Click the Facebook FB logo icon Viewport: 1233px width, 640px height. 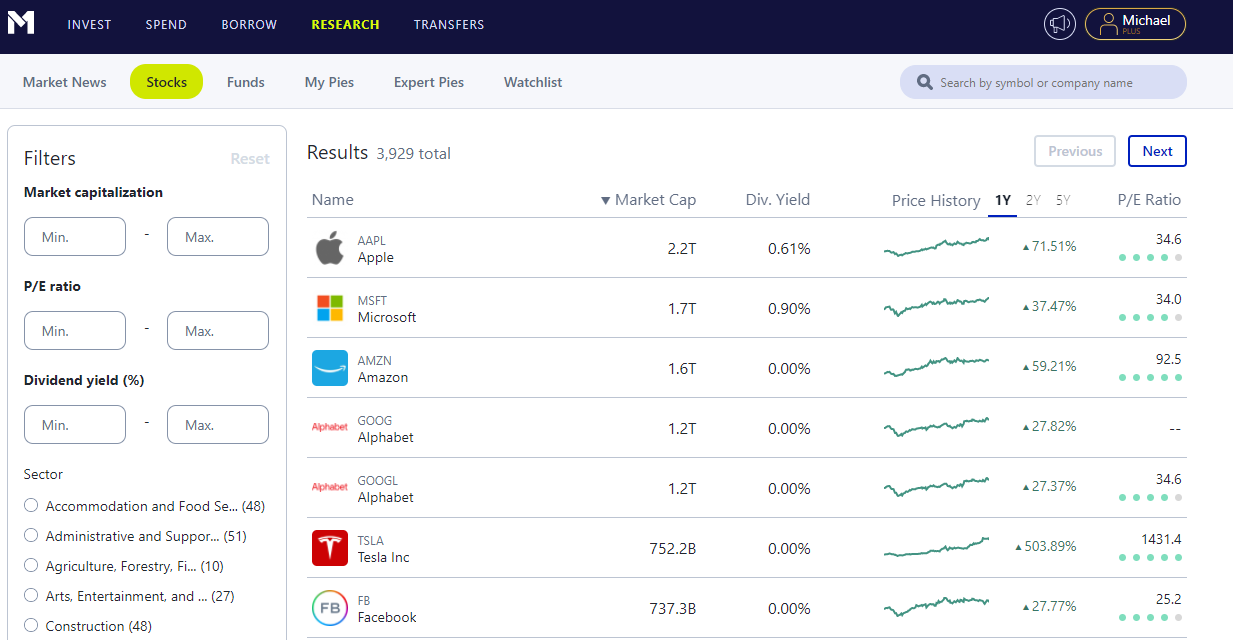(x=330, y=608)
